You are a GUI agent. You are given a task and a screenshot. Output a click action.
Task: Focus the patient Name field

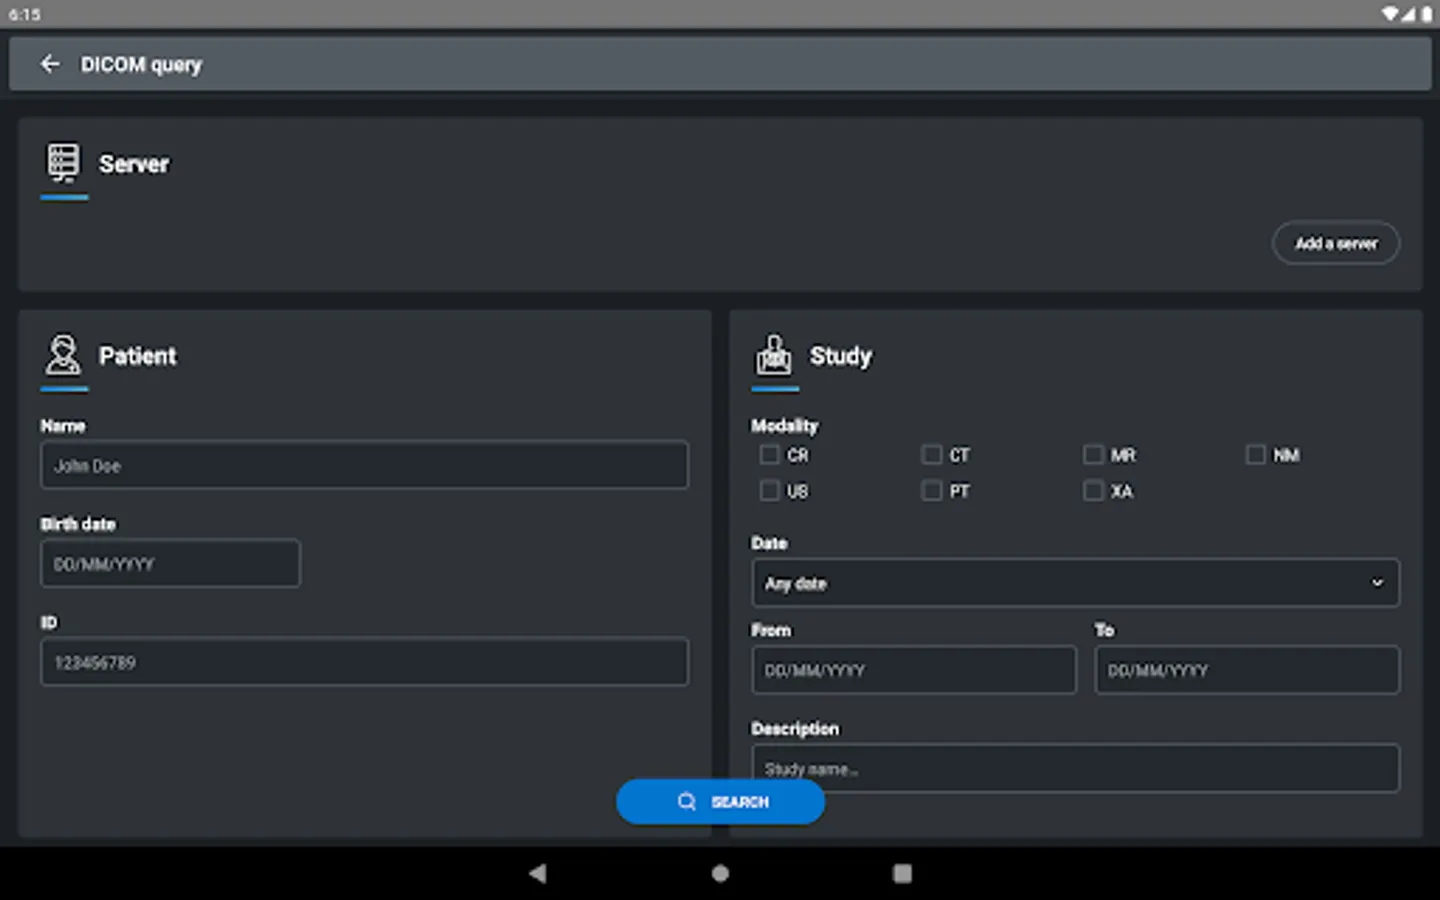[x=364, y=465]
